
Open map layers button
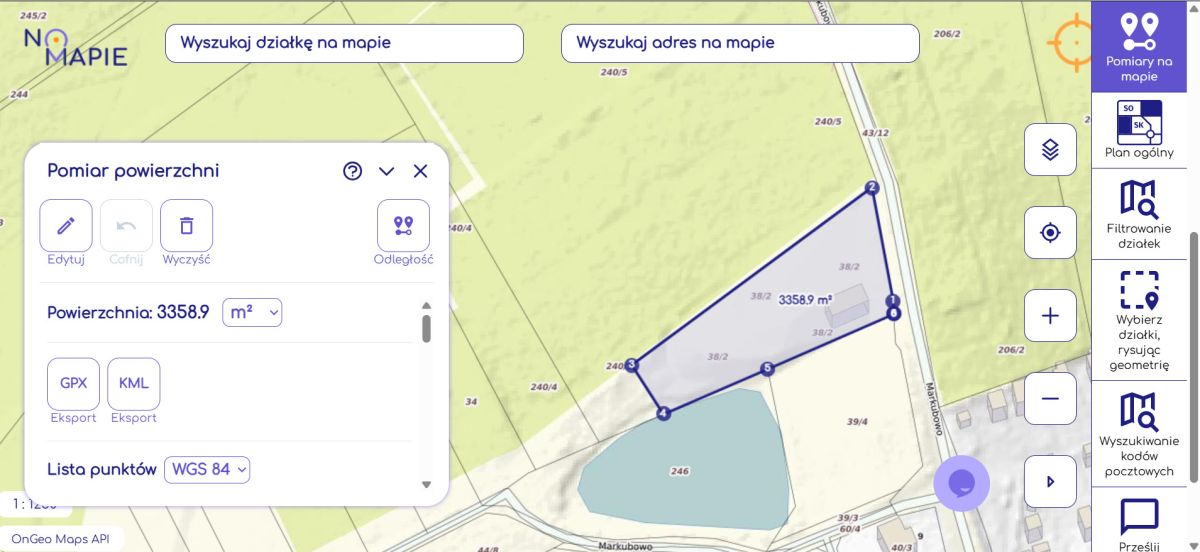pyautogui.click(x=1050, y=150)
